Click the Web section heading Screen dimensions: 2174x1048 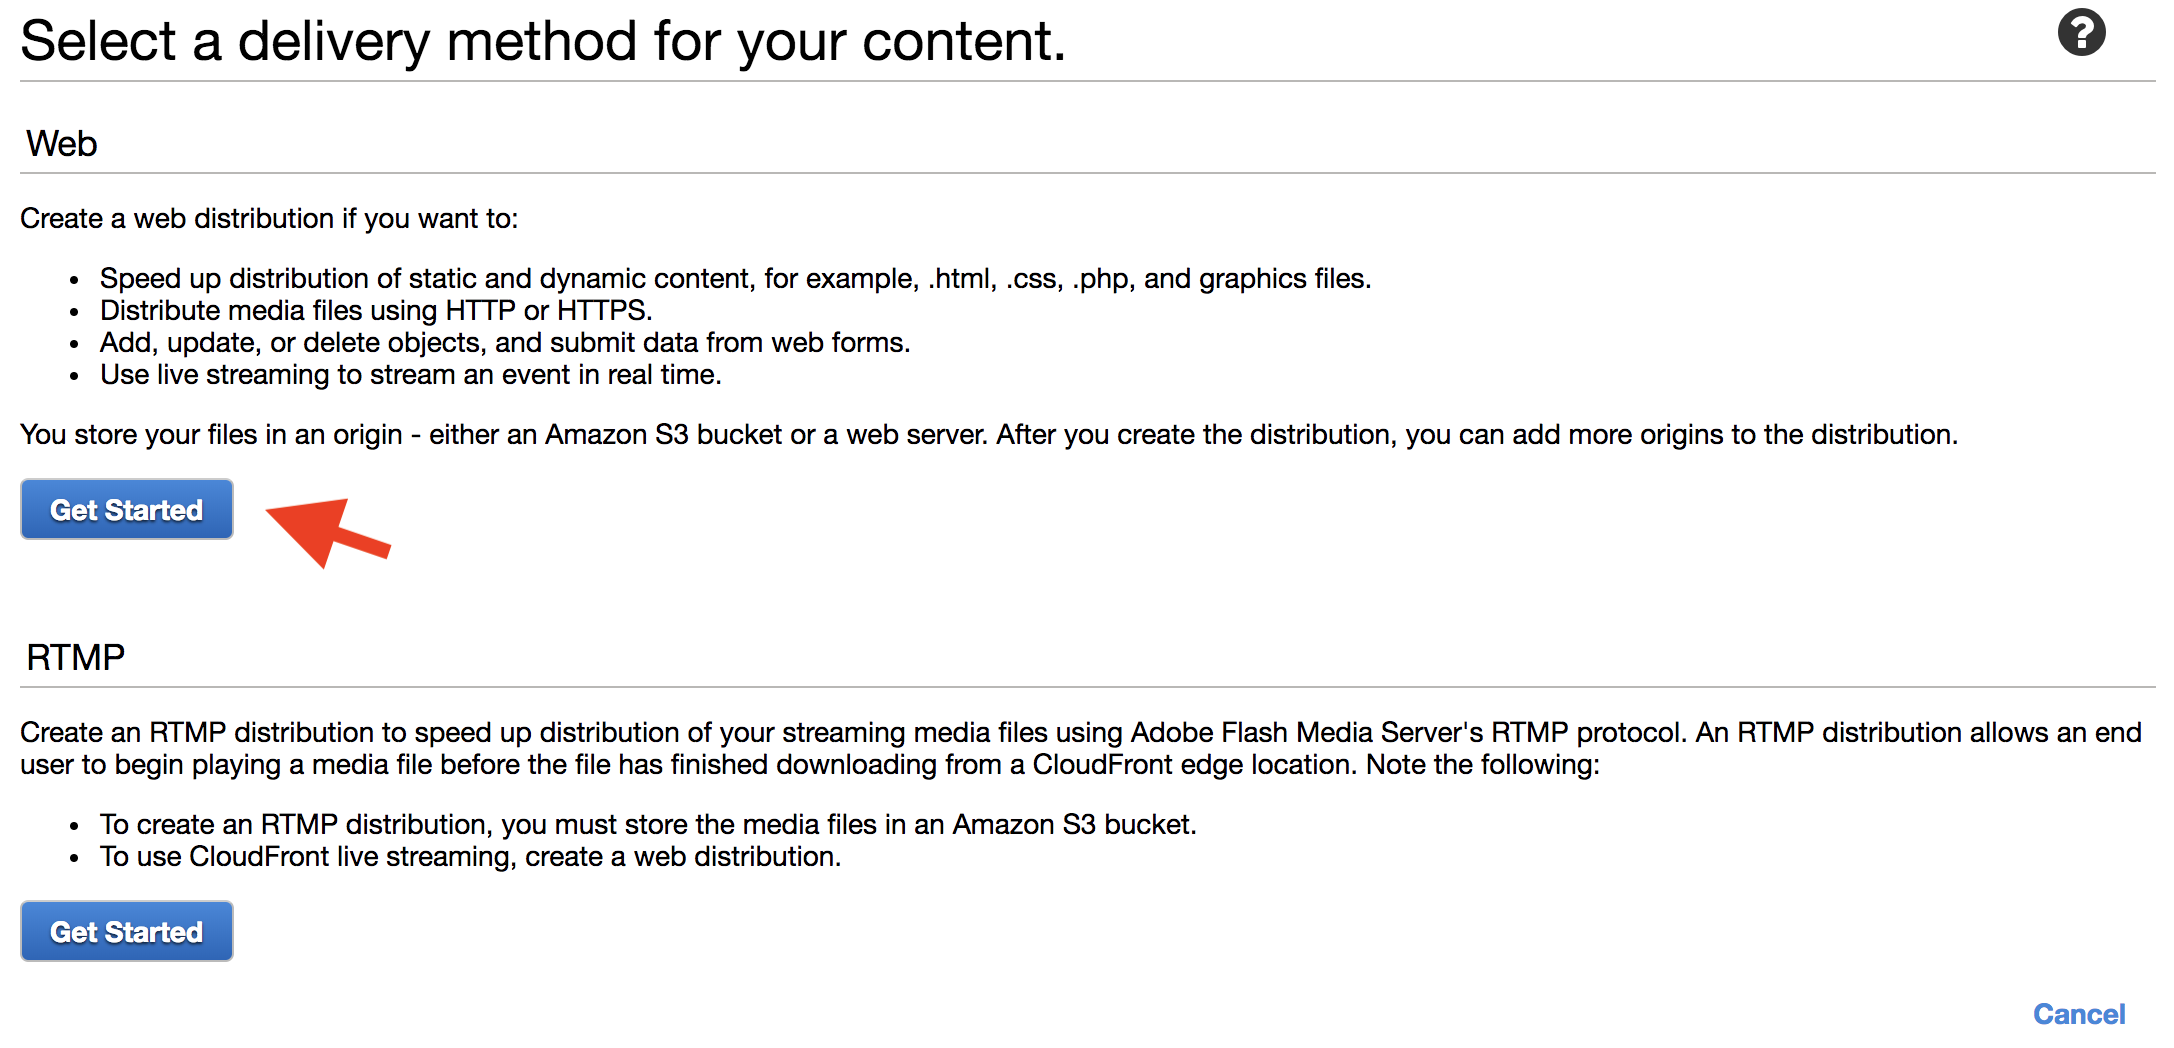[x=62, y=144]
